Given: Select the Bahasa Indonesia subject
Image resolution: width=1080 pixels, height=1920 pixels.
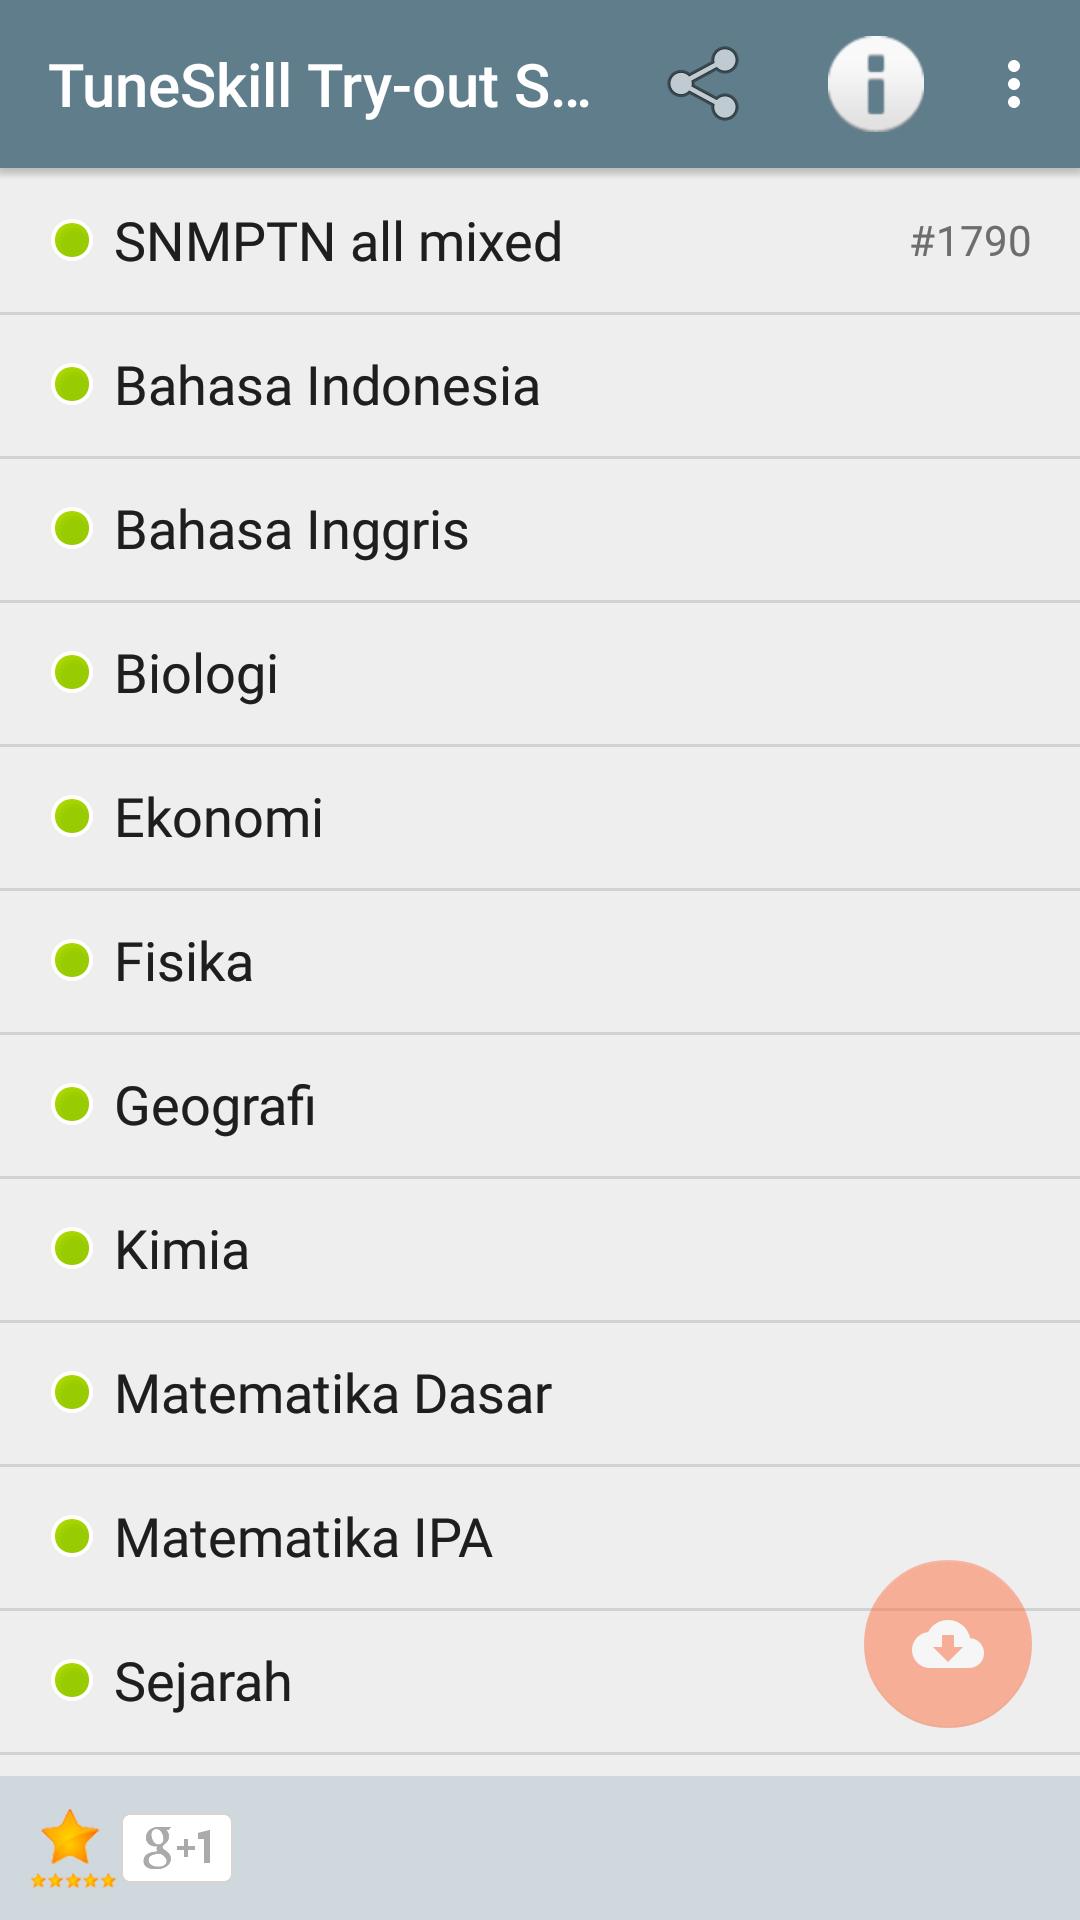Looking at the screenshot, I should [x=327, y=386].
